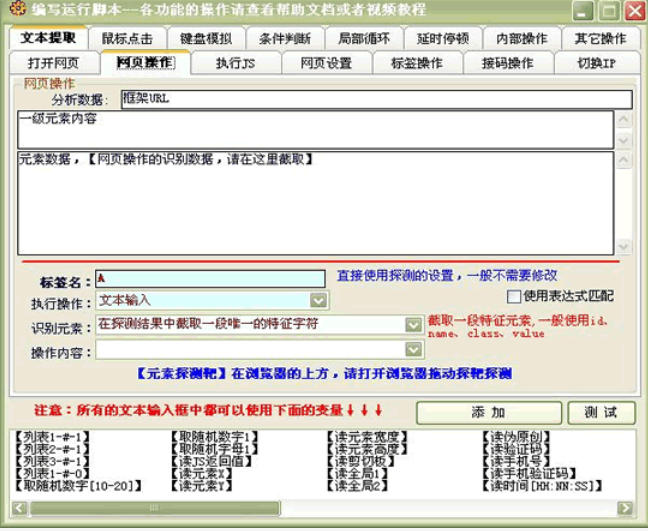Click up arrow of 一级元素内容 scrollbar

(x=624, y=118)
